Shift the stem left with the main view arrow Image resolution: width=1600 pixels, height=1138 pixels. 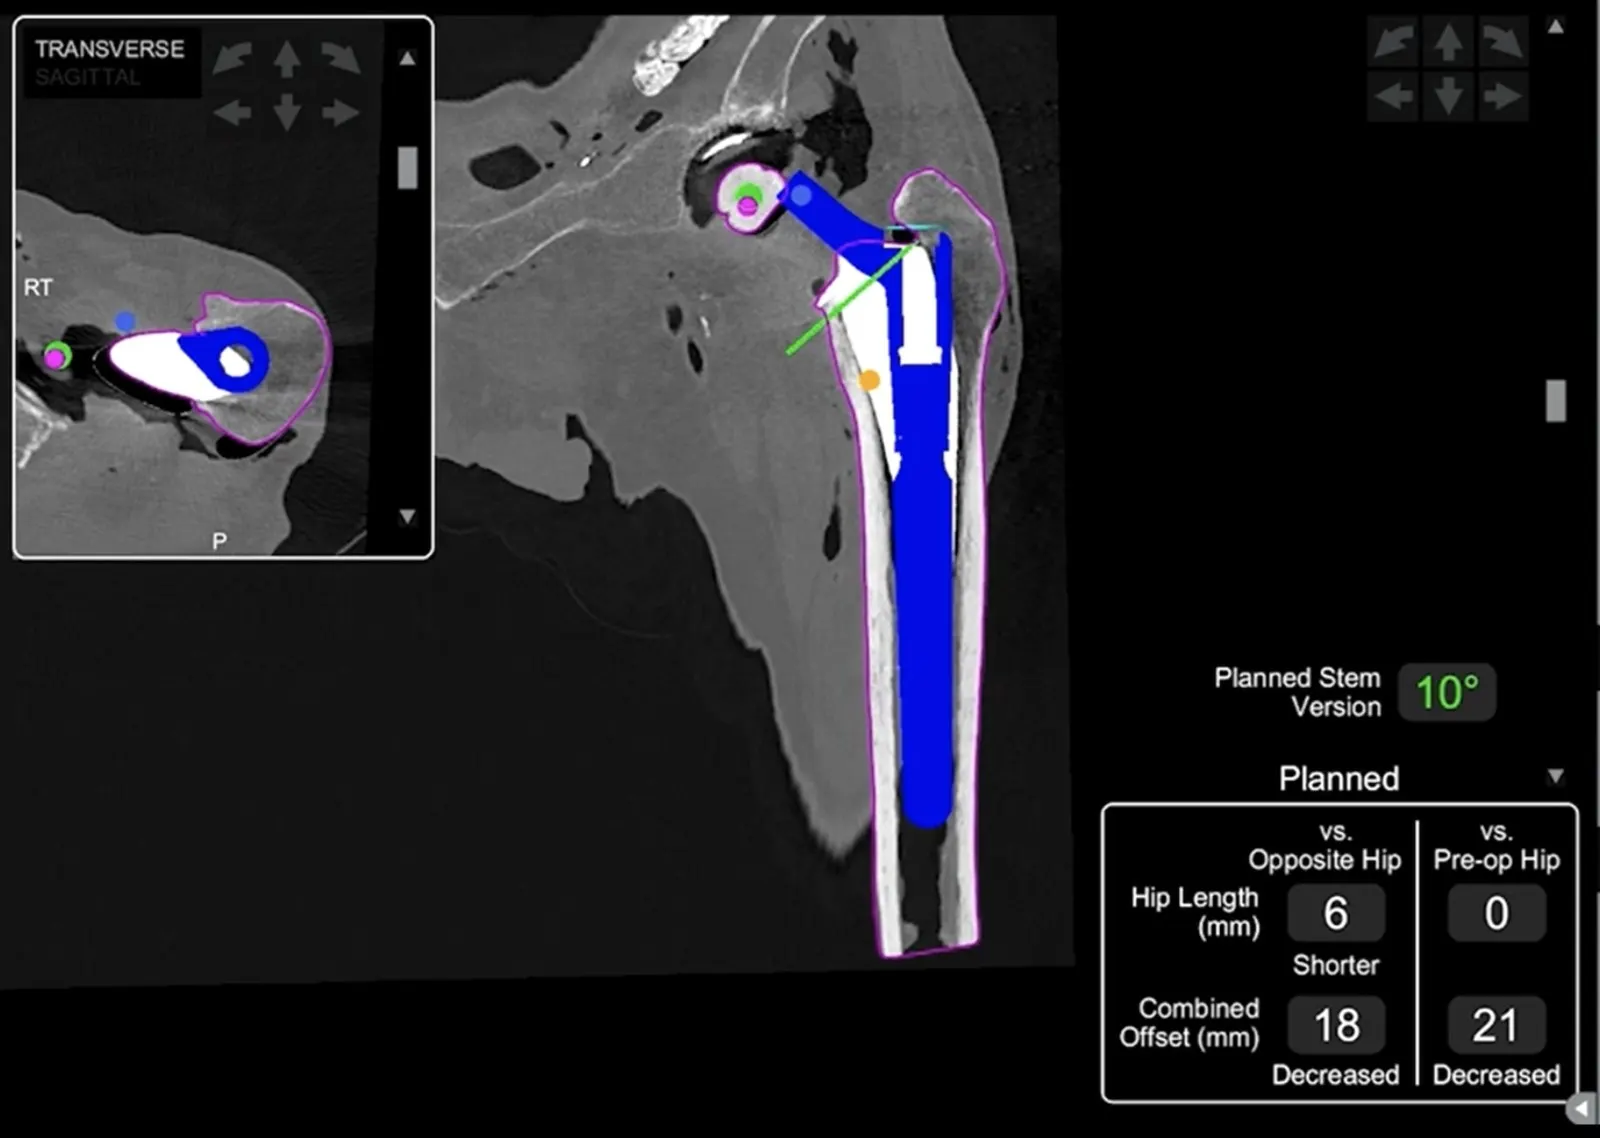coord(1393,97)
